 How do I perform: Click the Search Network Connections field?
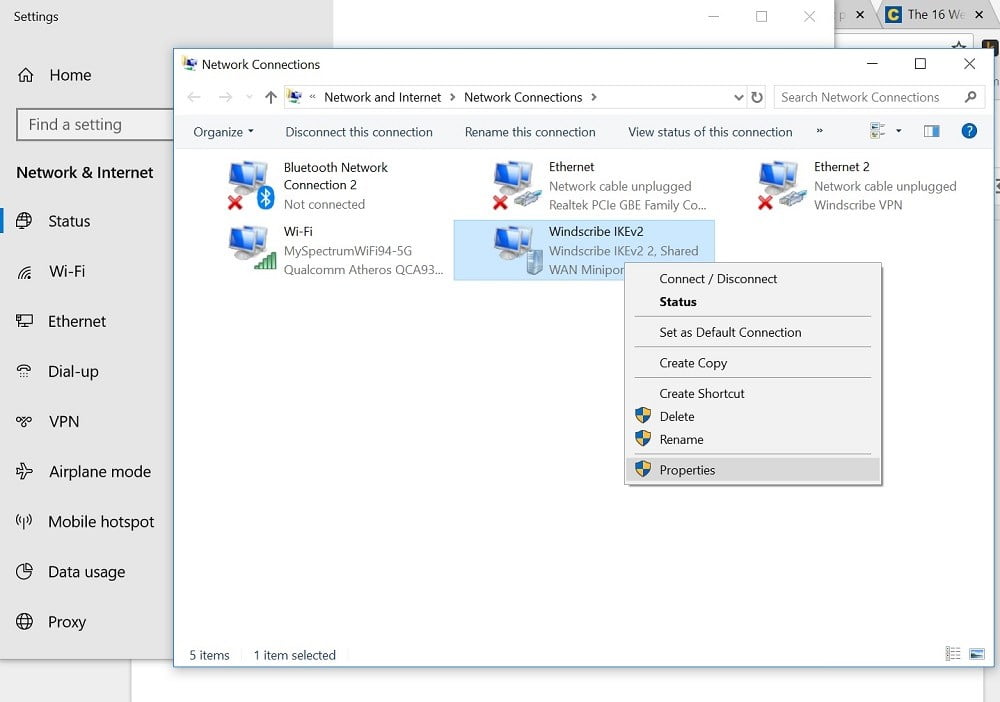[868, 97]
